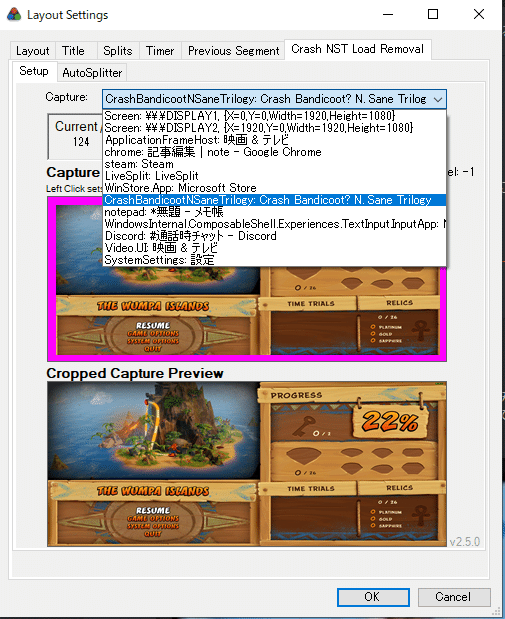The height and width of the screenshot is (619, 505).
Task: Choose Screen DISPLAY1 capture source
Action: pos(275,116)
